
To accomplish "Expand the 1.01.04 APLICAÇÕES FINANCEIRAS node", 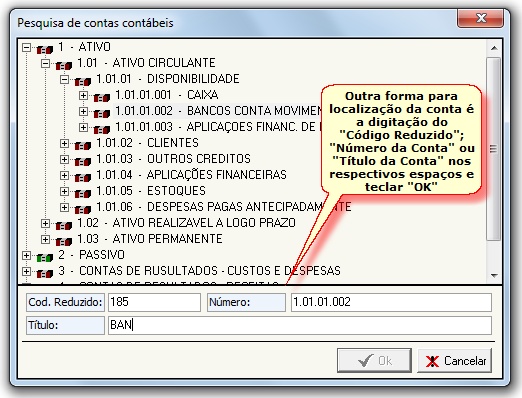I will pyautogui.click(x=64, y=175).
